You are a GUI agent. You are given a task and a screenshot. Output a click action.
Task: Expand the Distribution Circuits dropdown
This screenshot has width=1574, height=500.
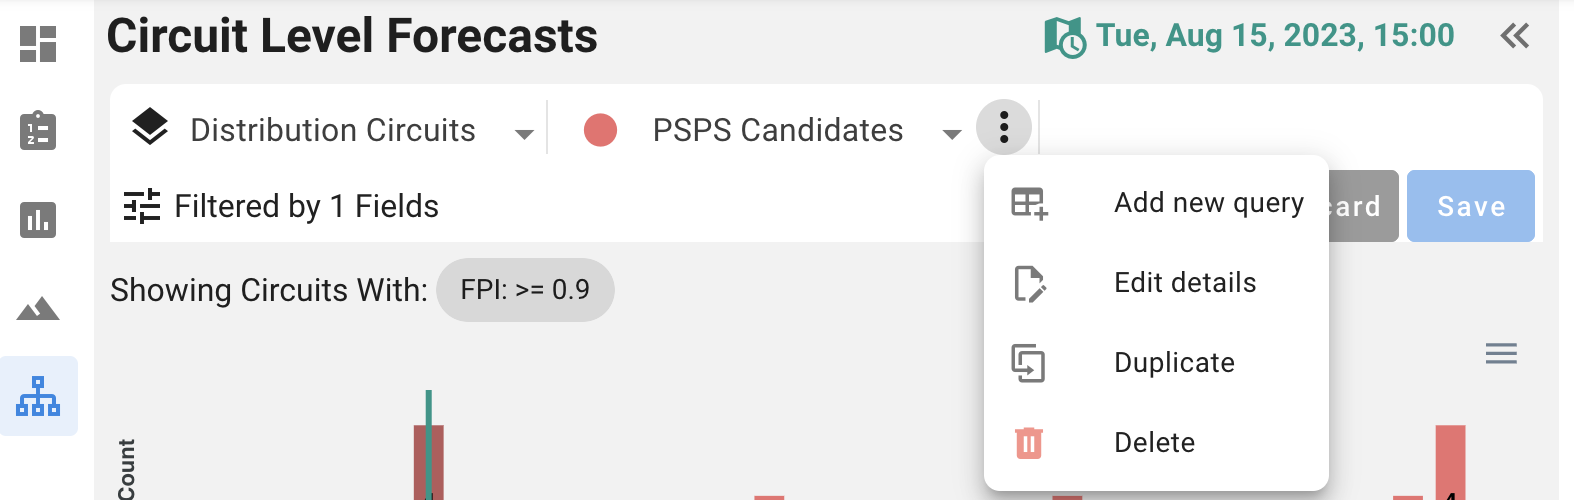tap(523, 133)
